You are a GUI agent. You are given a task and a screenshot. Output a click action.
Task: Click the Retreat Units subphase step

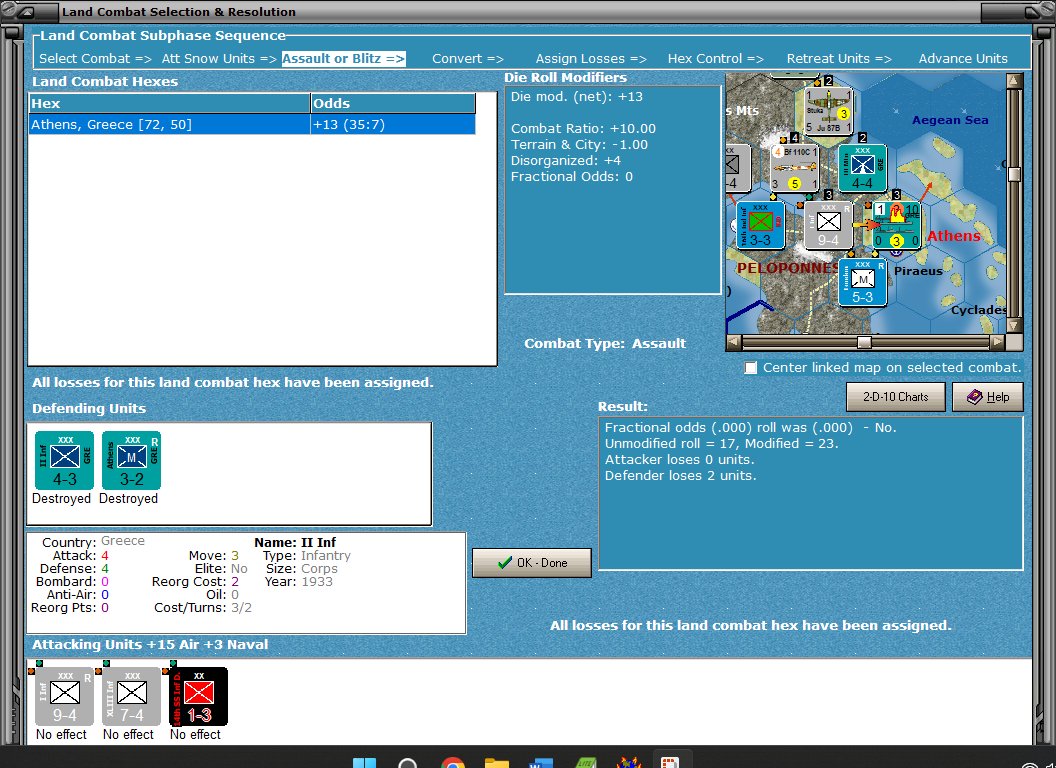[x=838, y=59]
